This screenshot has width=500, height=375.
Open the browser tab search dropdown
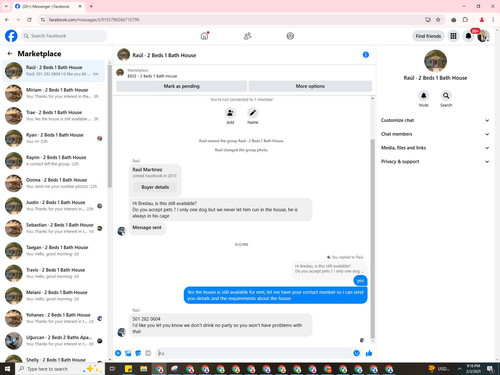(x=6, y=6)
